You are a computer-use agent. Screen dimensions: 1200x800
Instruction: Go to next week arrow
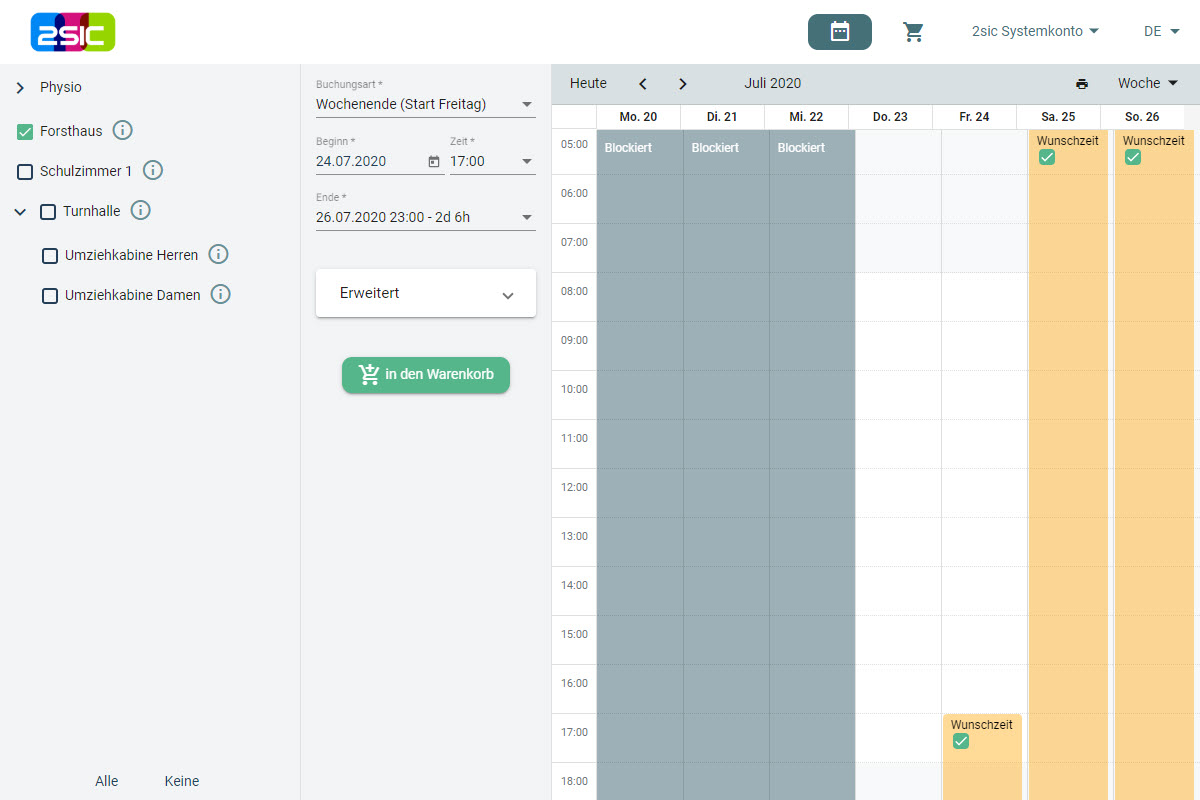pos(683,84)
